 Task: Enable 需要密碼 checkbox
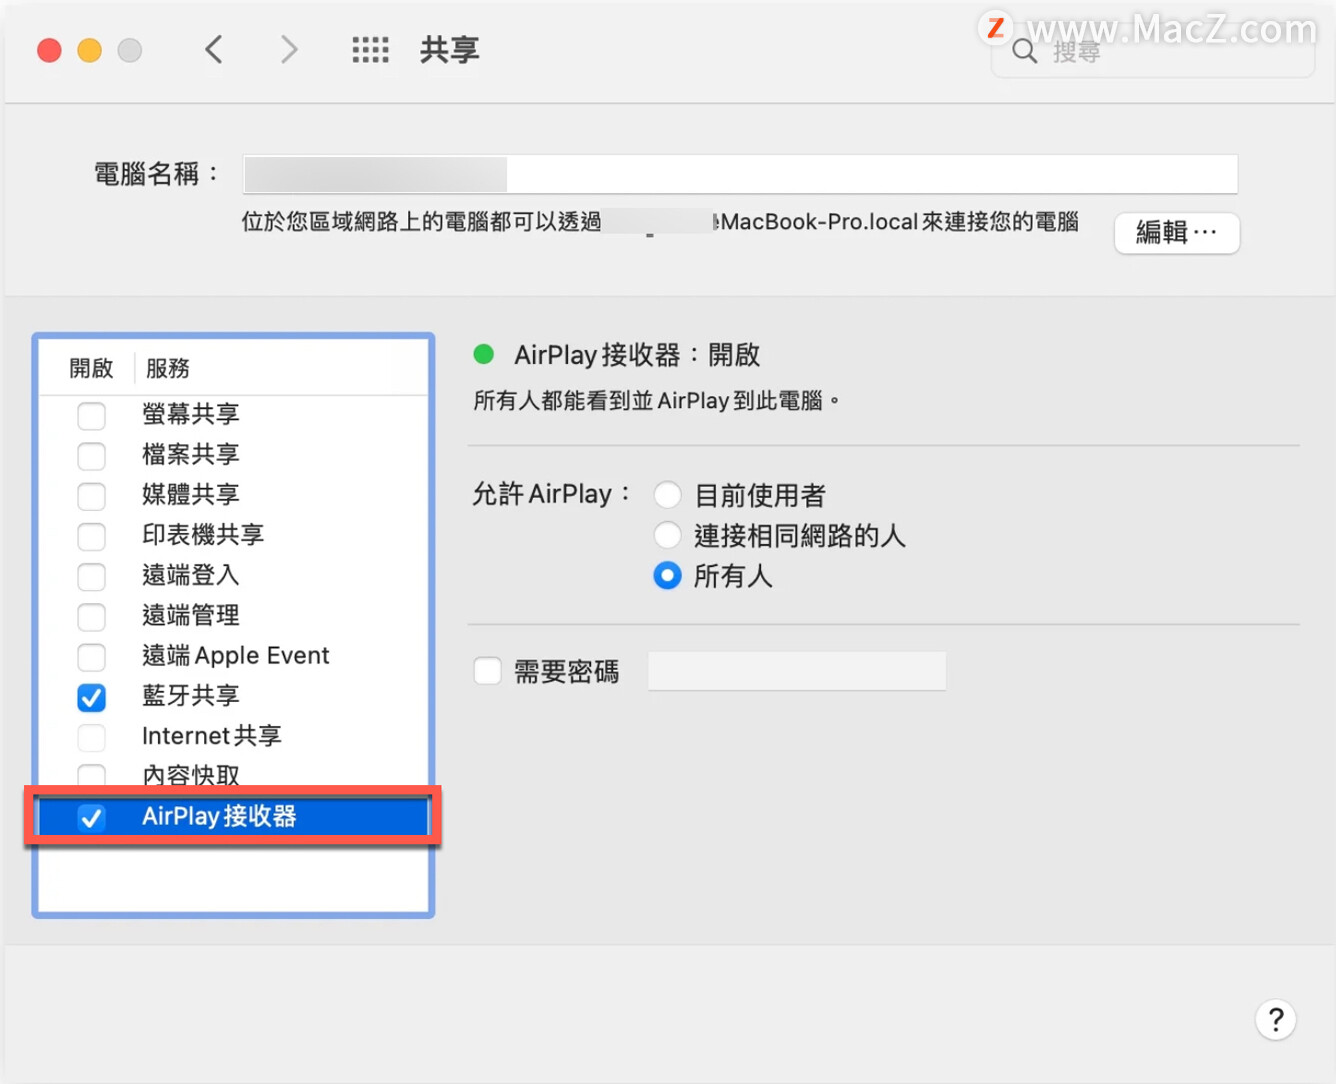[487, 671]
